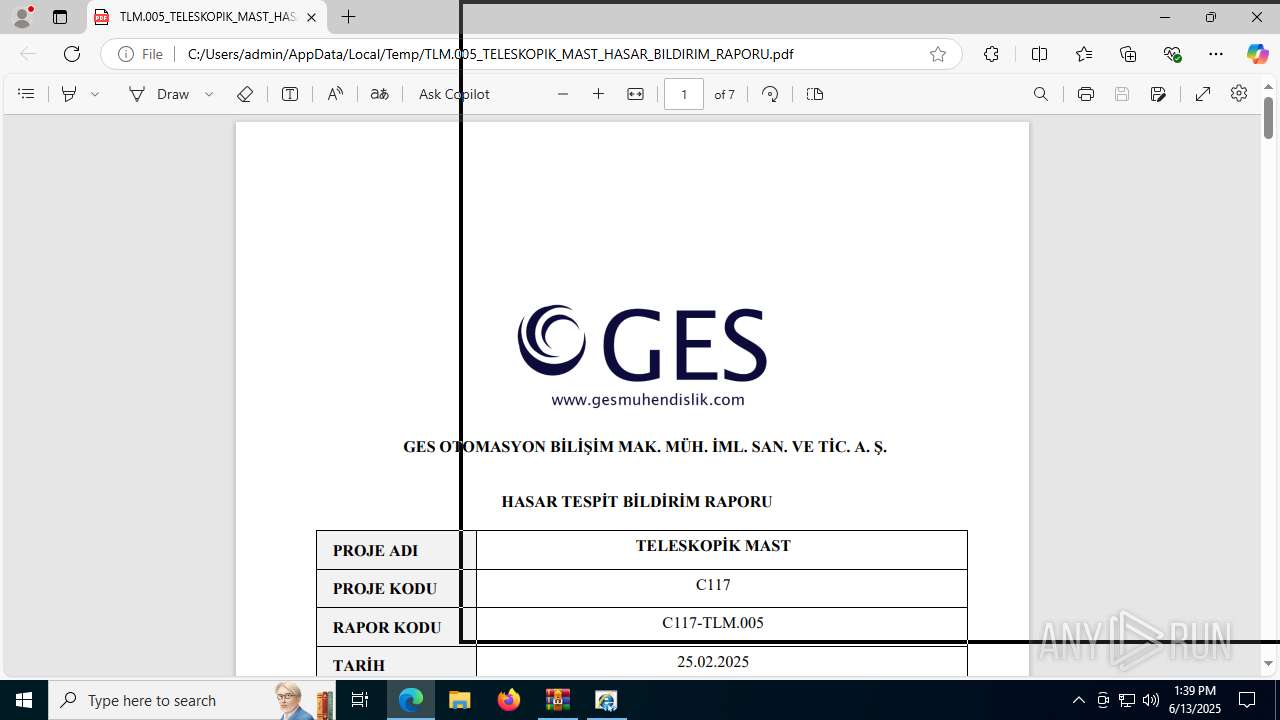Click the vertical scrollbar thumb

tap(1268, 118)
